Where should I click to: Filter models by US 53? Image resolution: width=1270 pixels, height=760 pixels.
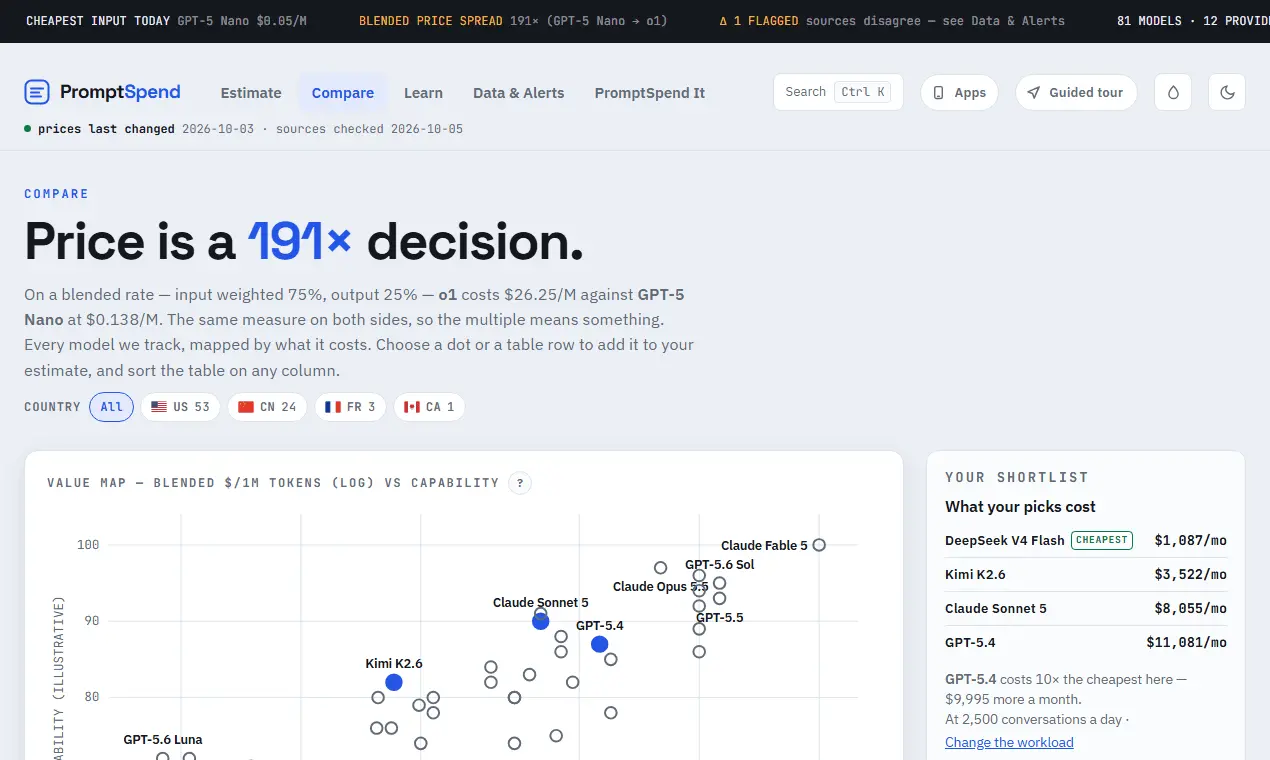(180, 407)
